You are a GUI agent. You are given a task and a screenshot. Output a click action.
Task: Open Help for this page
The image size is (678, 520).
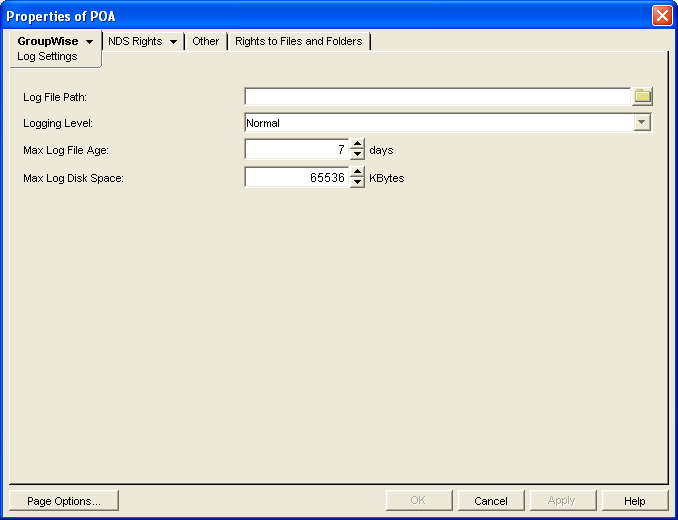click(x=634, y=501)
